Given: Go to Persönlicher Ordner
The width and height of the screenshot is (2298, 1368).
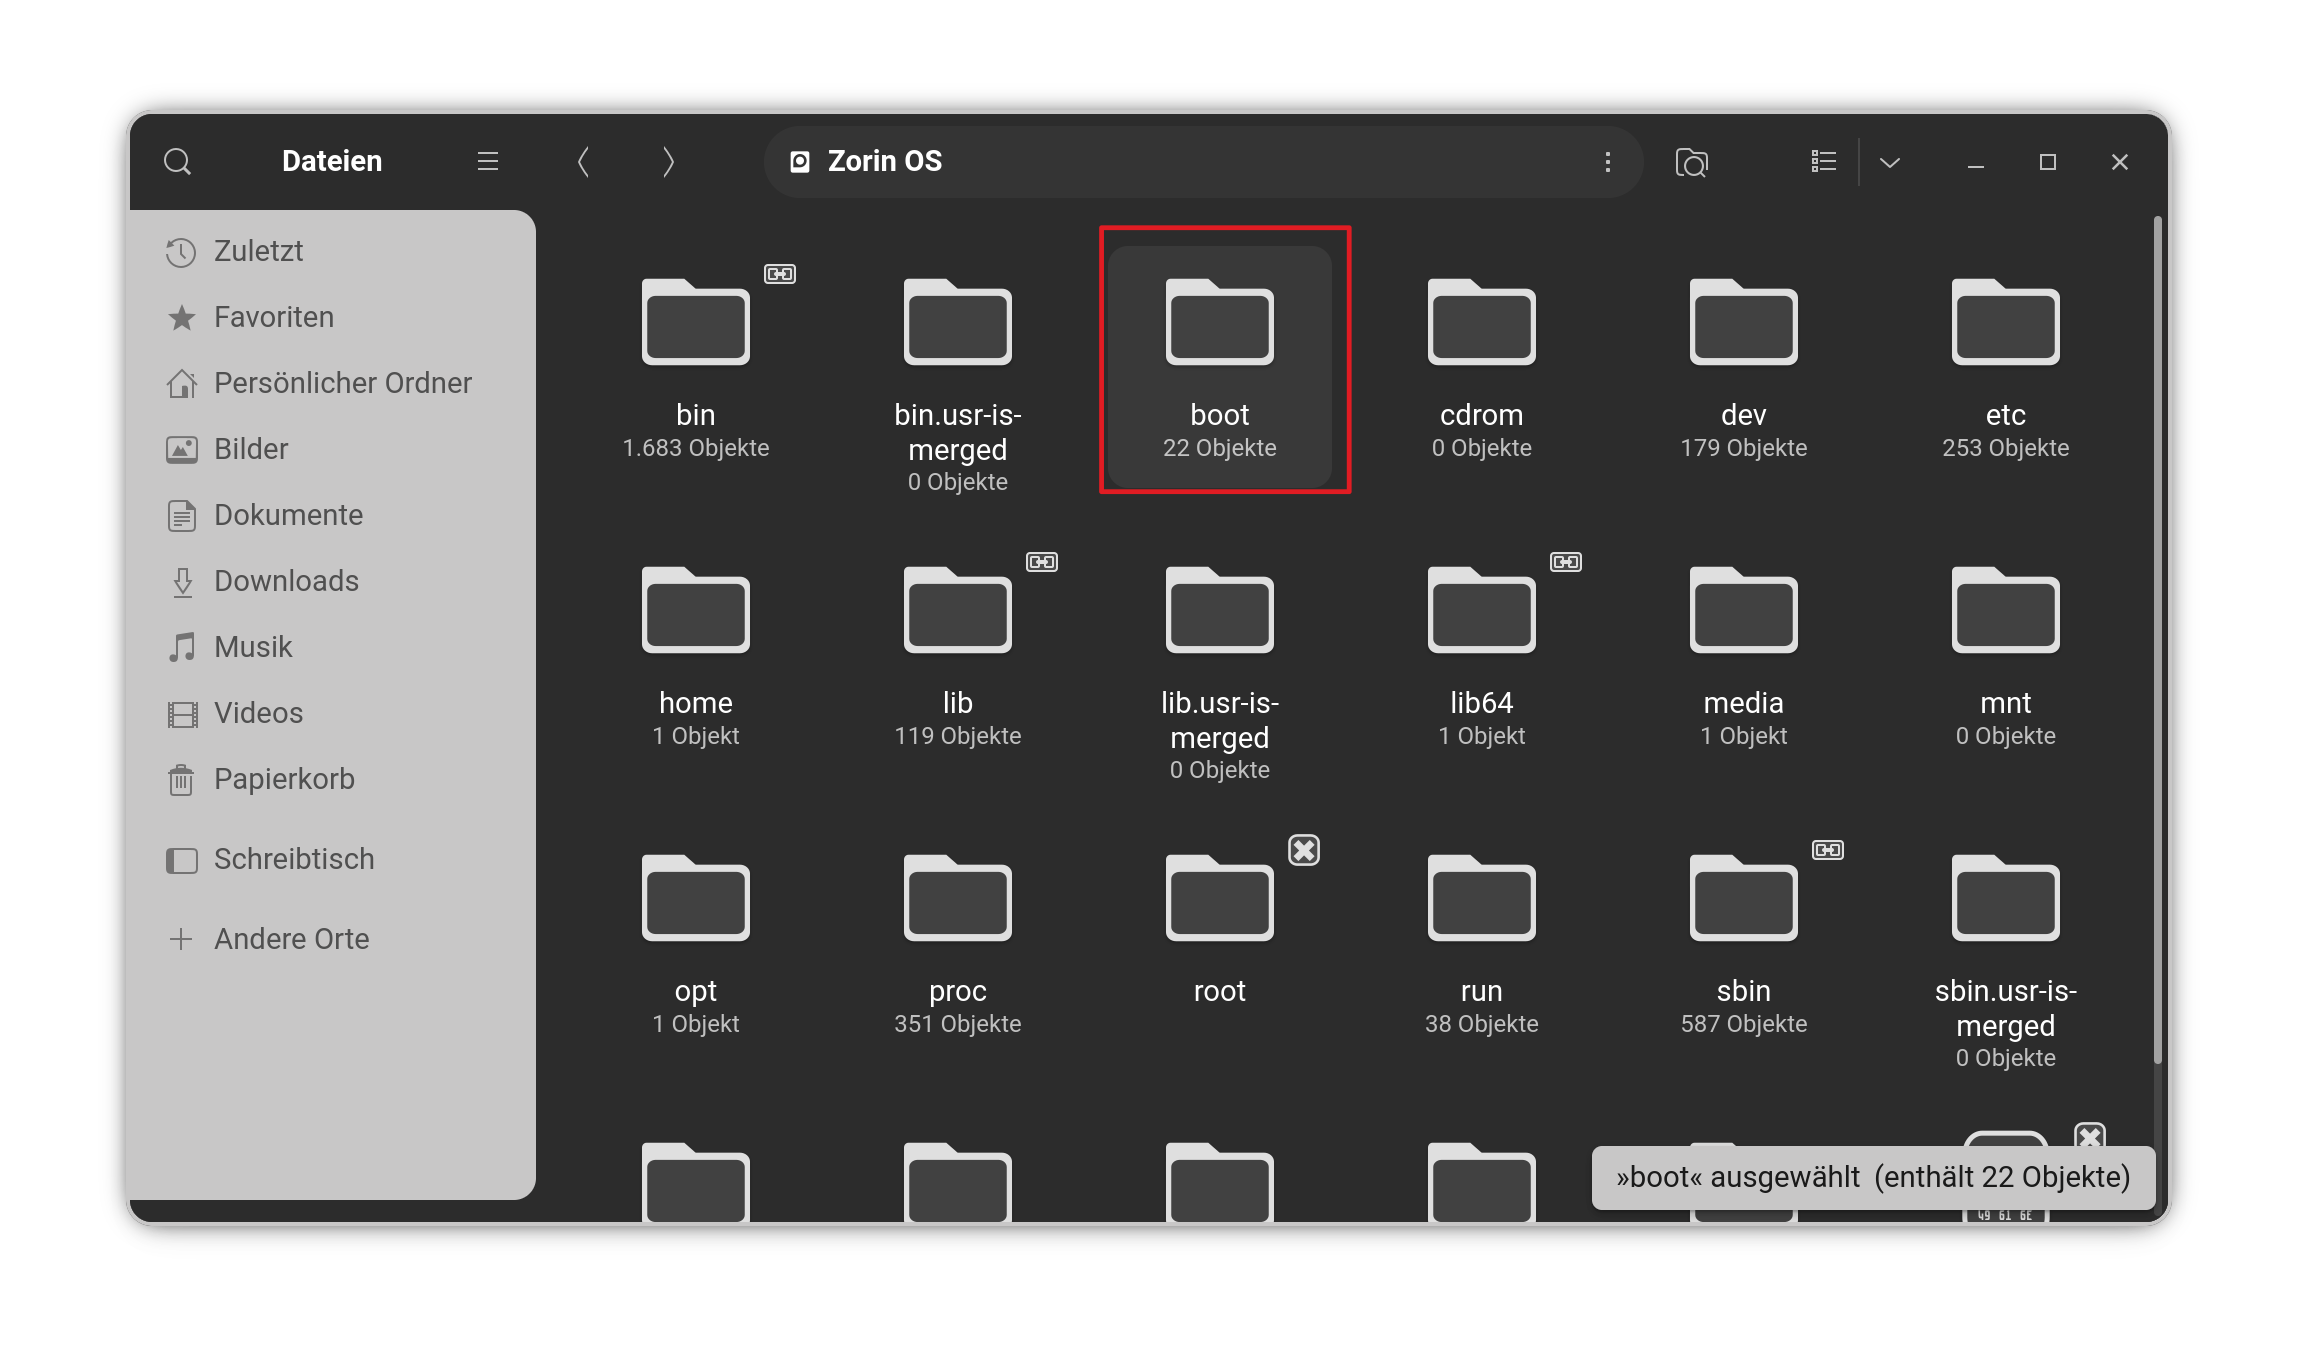Looking at the screenshot, I should coord(333,383).
